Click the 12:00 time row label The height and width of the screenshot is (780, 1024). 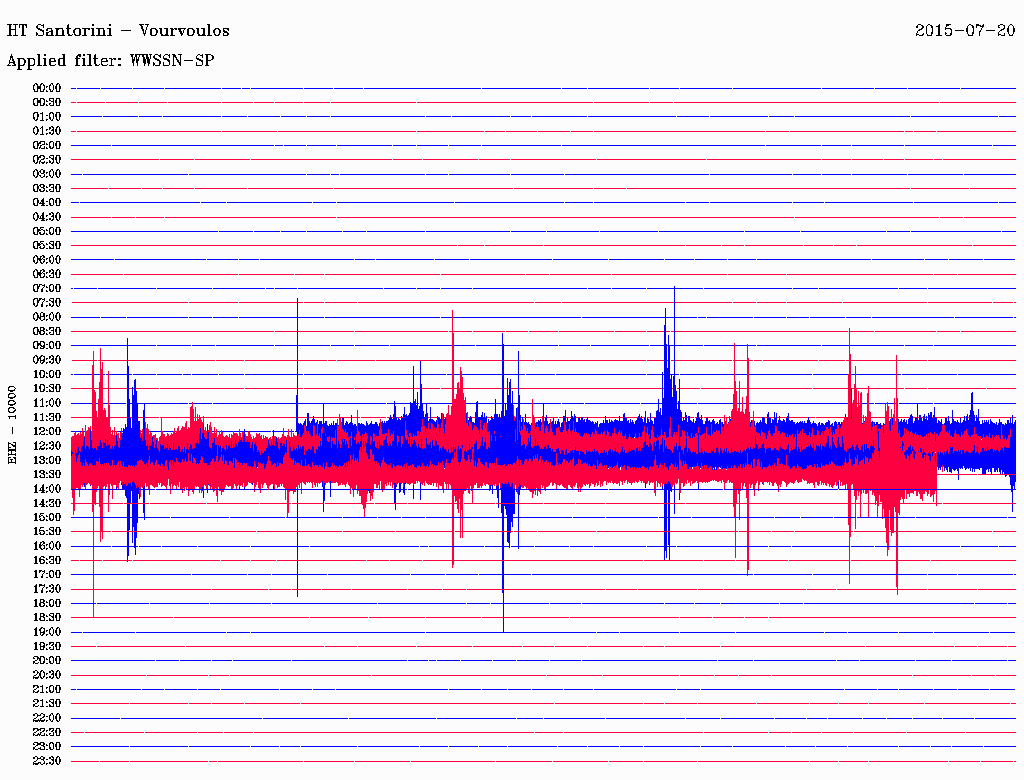point(47,431)
